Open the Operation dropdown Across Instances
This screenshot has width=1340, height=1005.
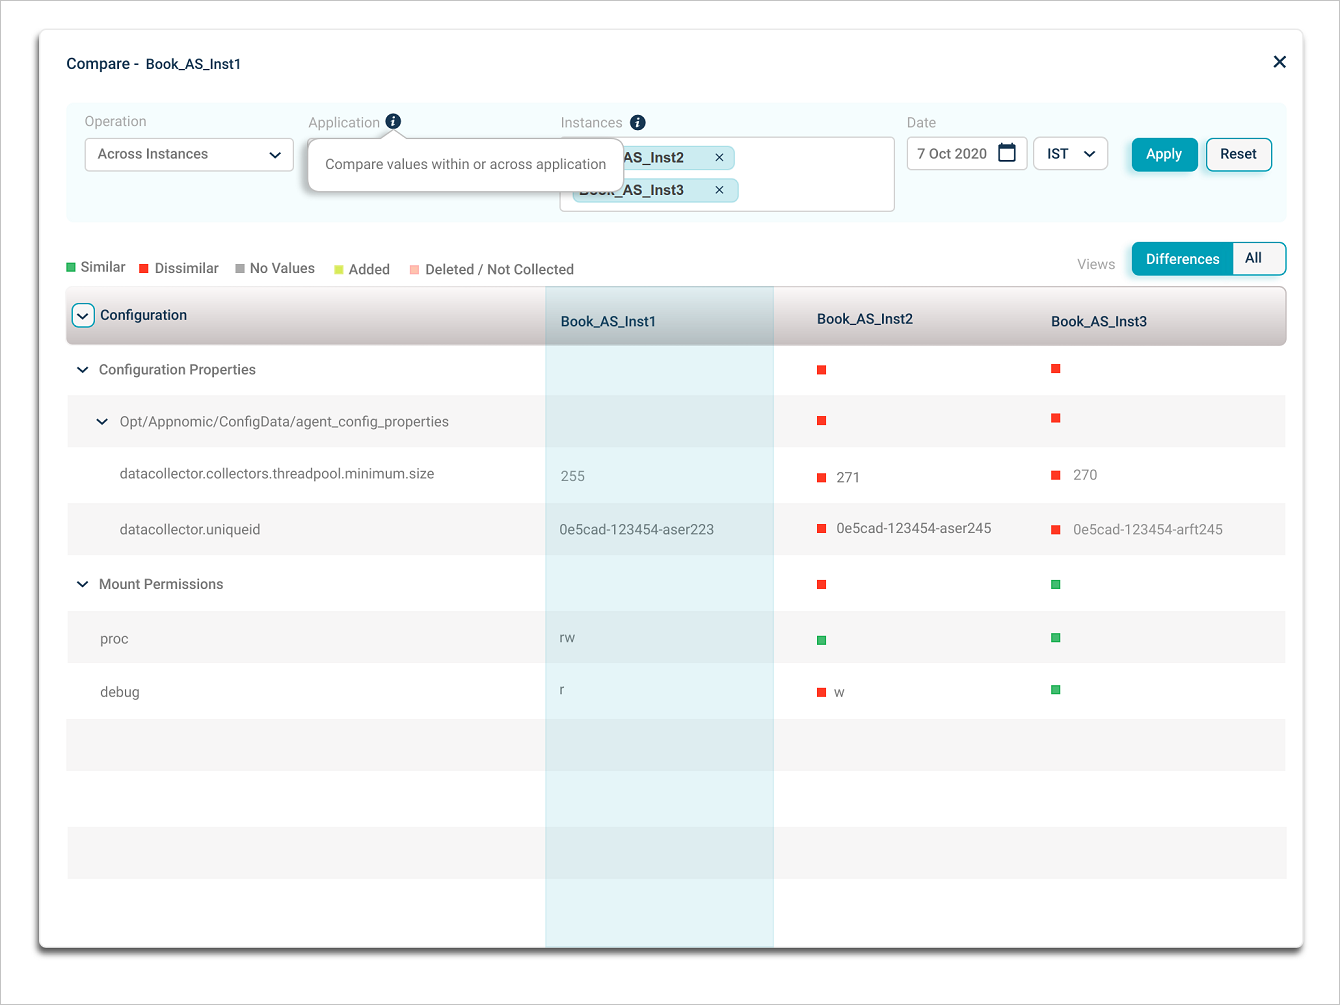point(189,155)
